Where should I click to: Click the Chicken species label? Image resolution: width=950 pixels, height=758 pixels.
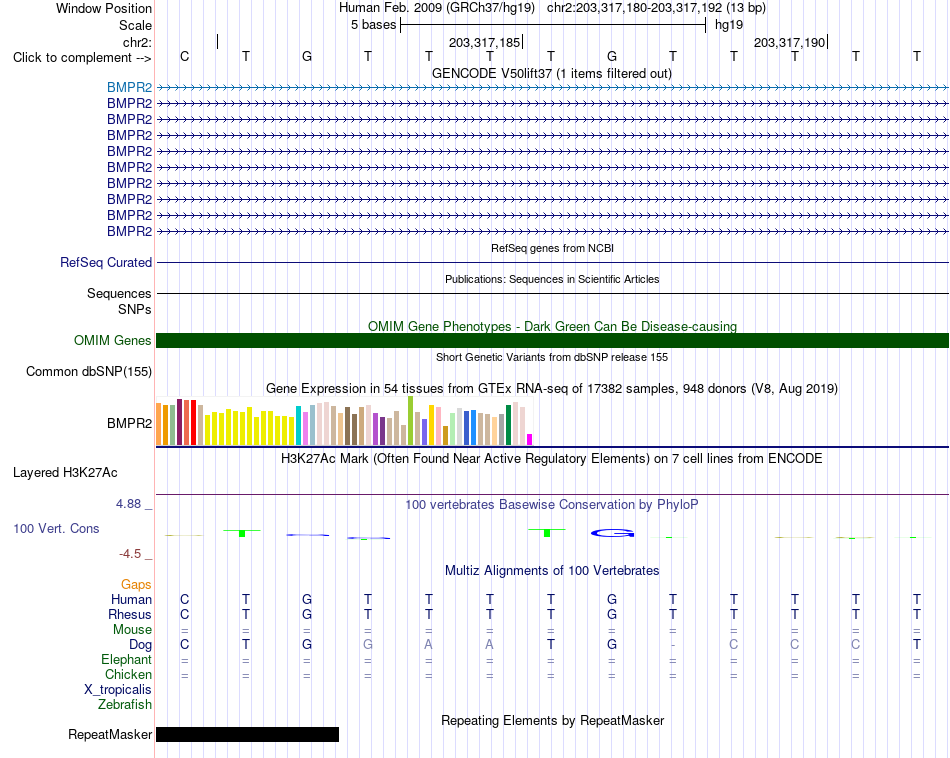[128, 674]
